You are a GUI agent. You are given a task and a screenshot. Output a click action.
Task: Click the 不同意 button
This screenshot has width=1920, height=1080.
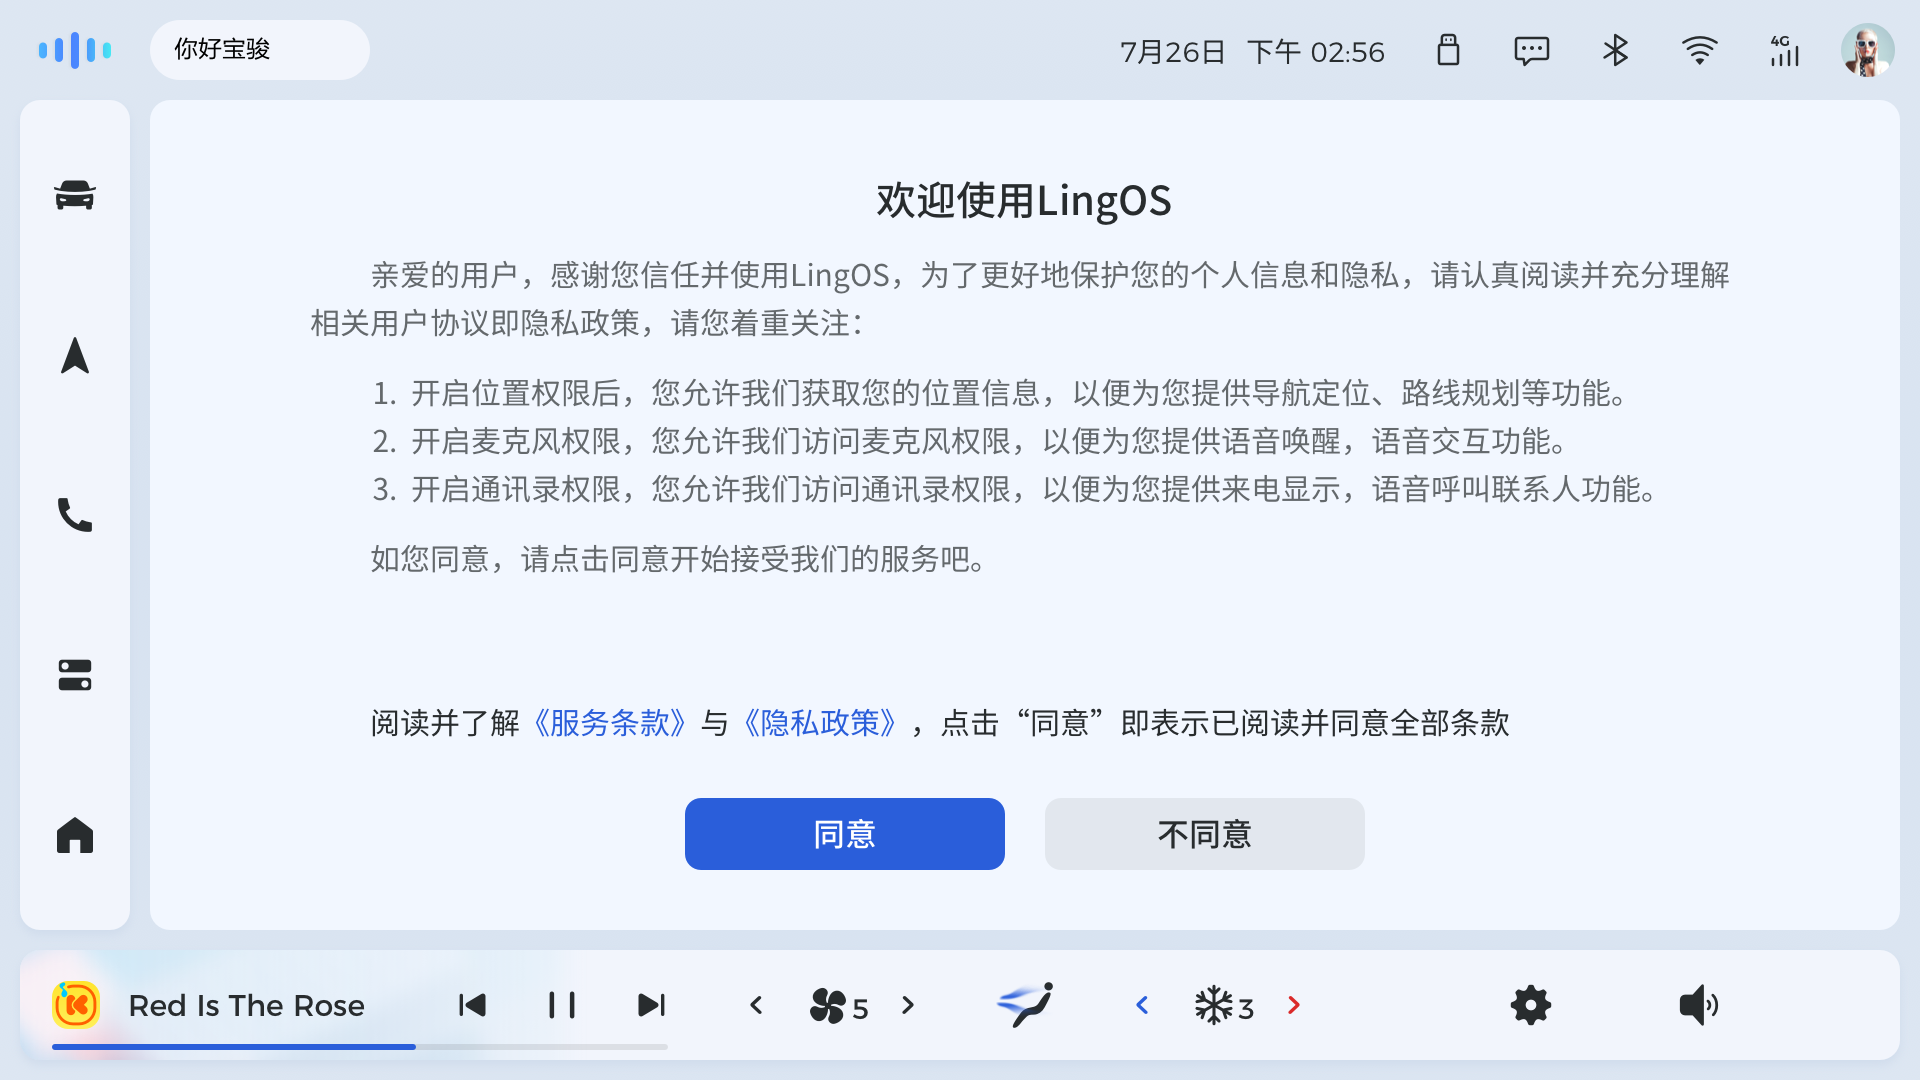click(1205, 834)
